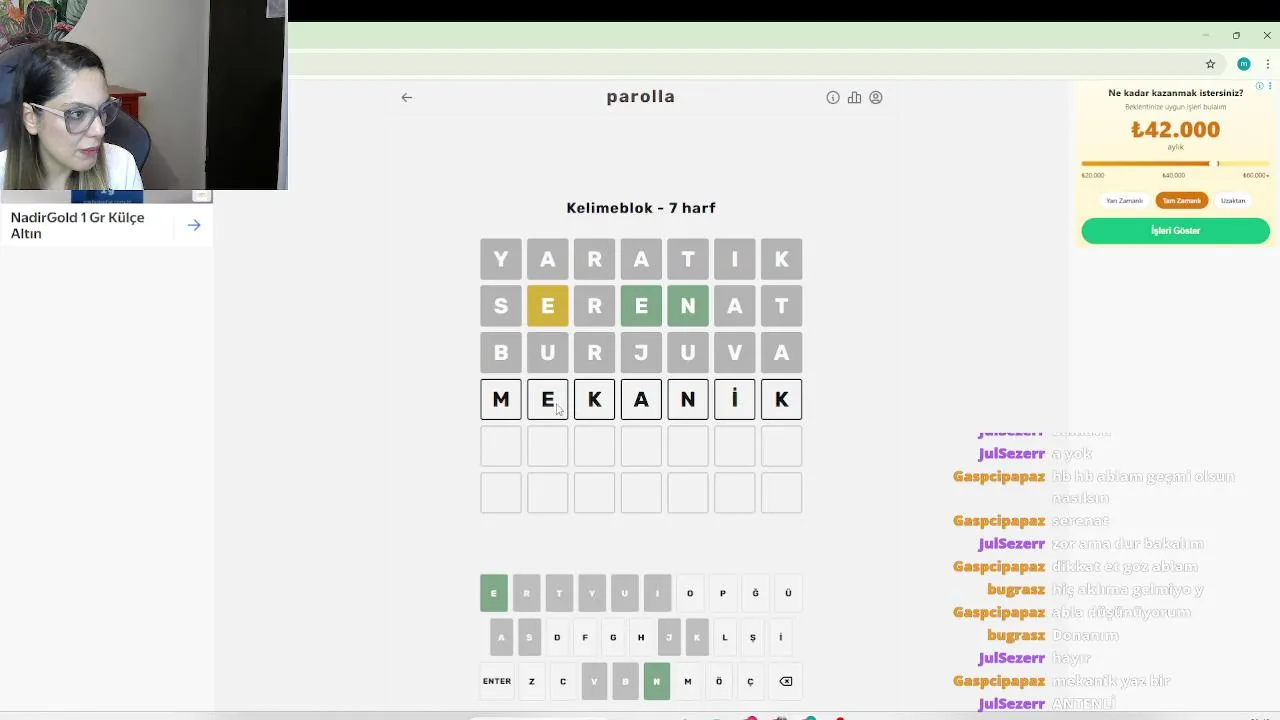The image size is (1280, 720).
Task: Tap the L key on keyboard
Action: (x=725, y=637)
